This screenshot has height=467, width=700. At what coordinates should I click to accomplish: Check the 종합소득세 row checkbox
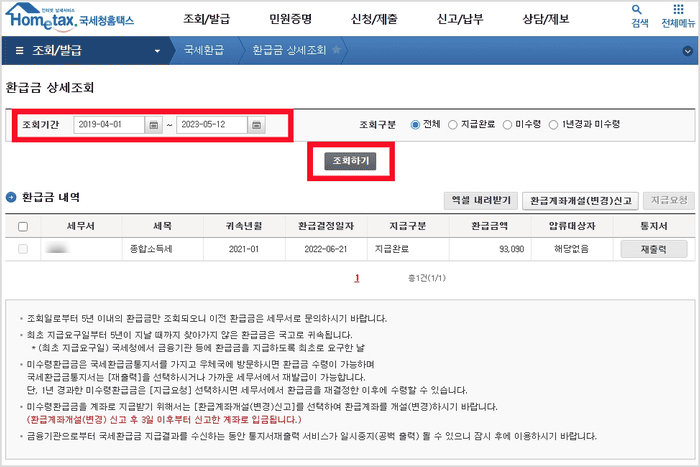point(23,249)
